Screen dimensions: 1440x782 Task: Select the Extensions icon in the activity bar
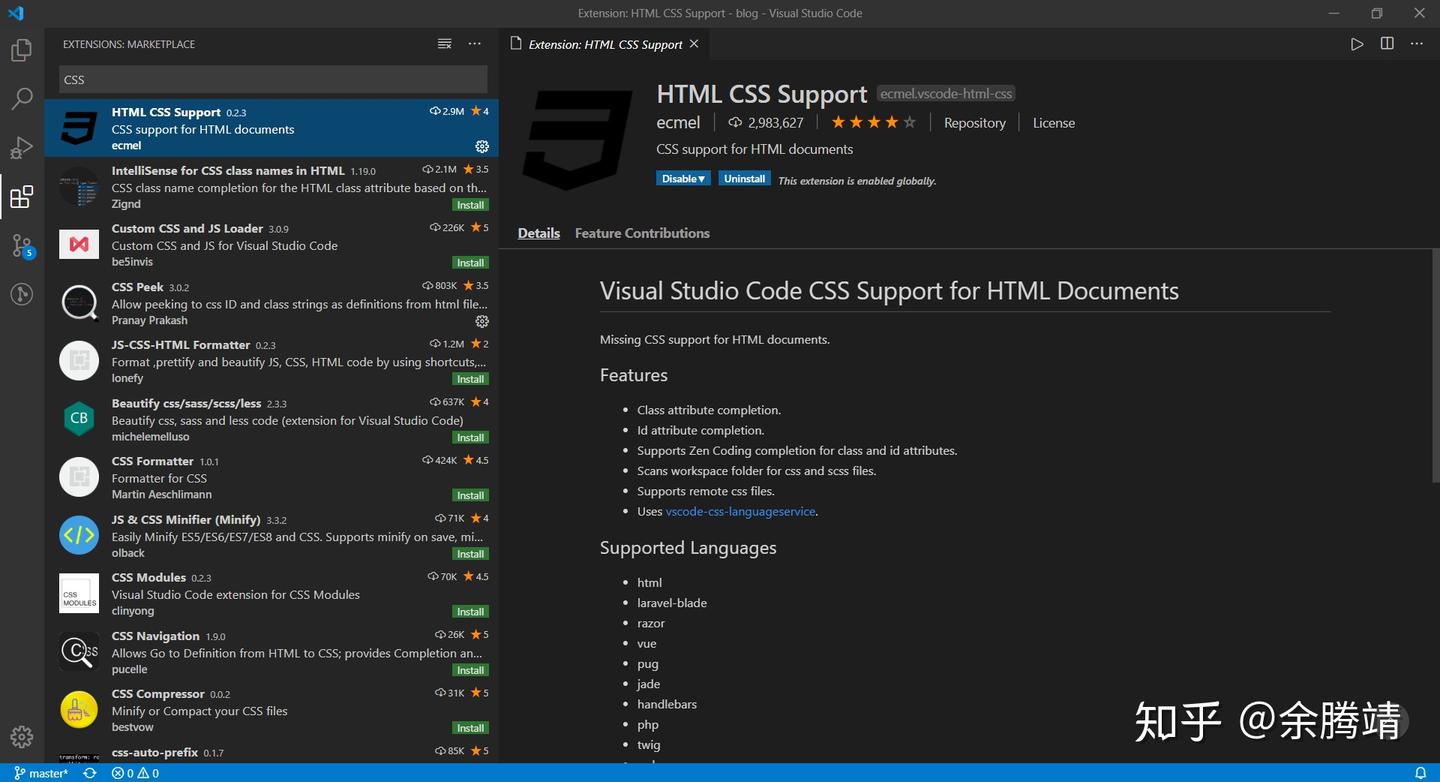click(x=21, y=196)
